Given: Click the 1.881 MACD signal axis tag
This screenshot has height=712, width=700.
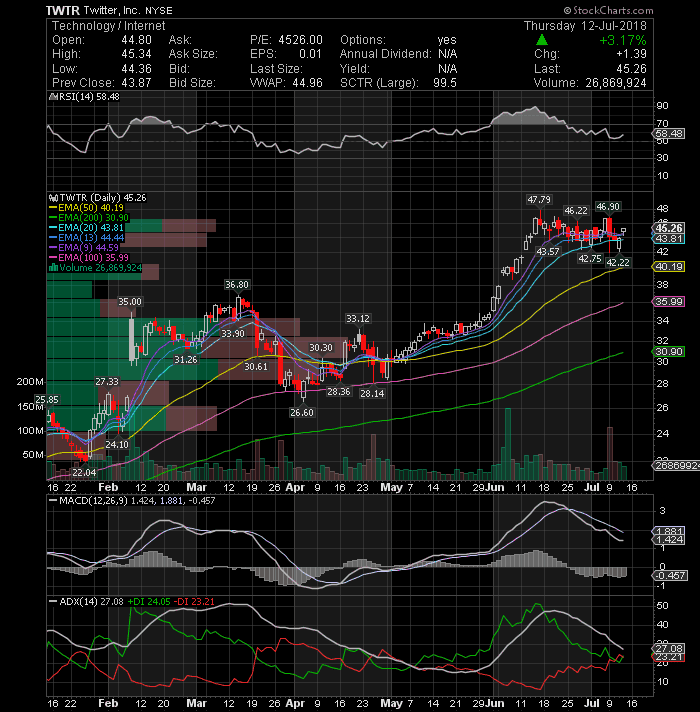Looking at the screenshot, I should (x=669, y=531).
